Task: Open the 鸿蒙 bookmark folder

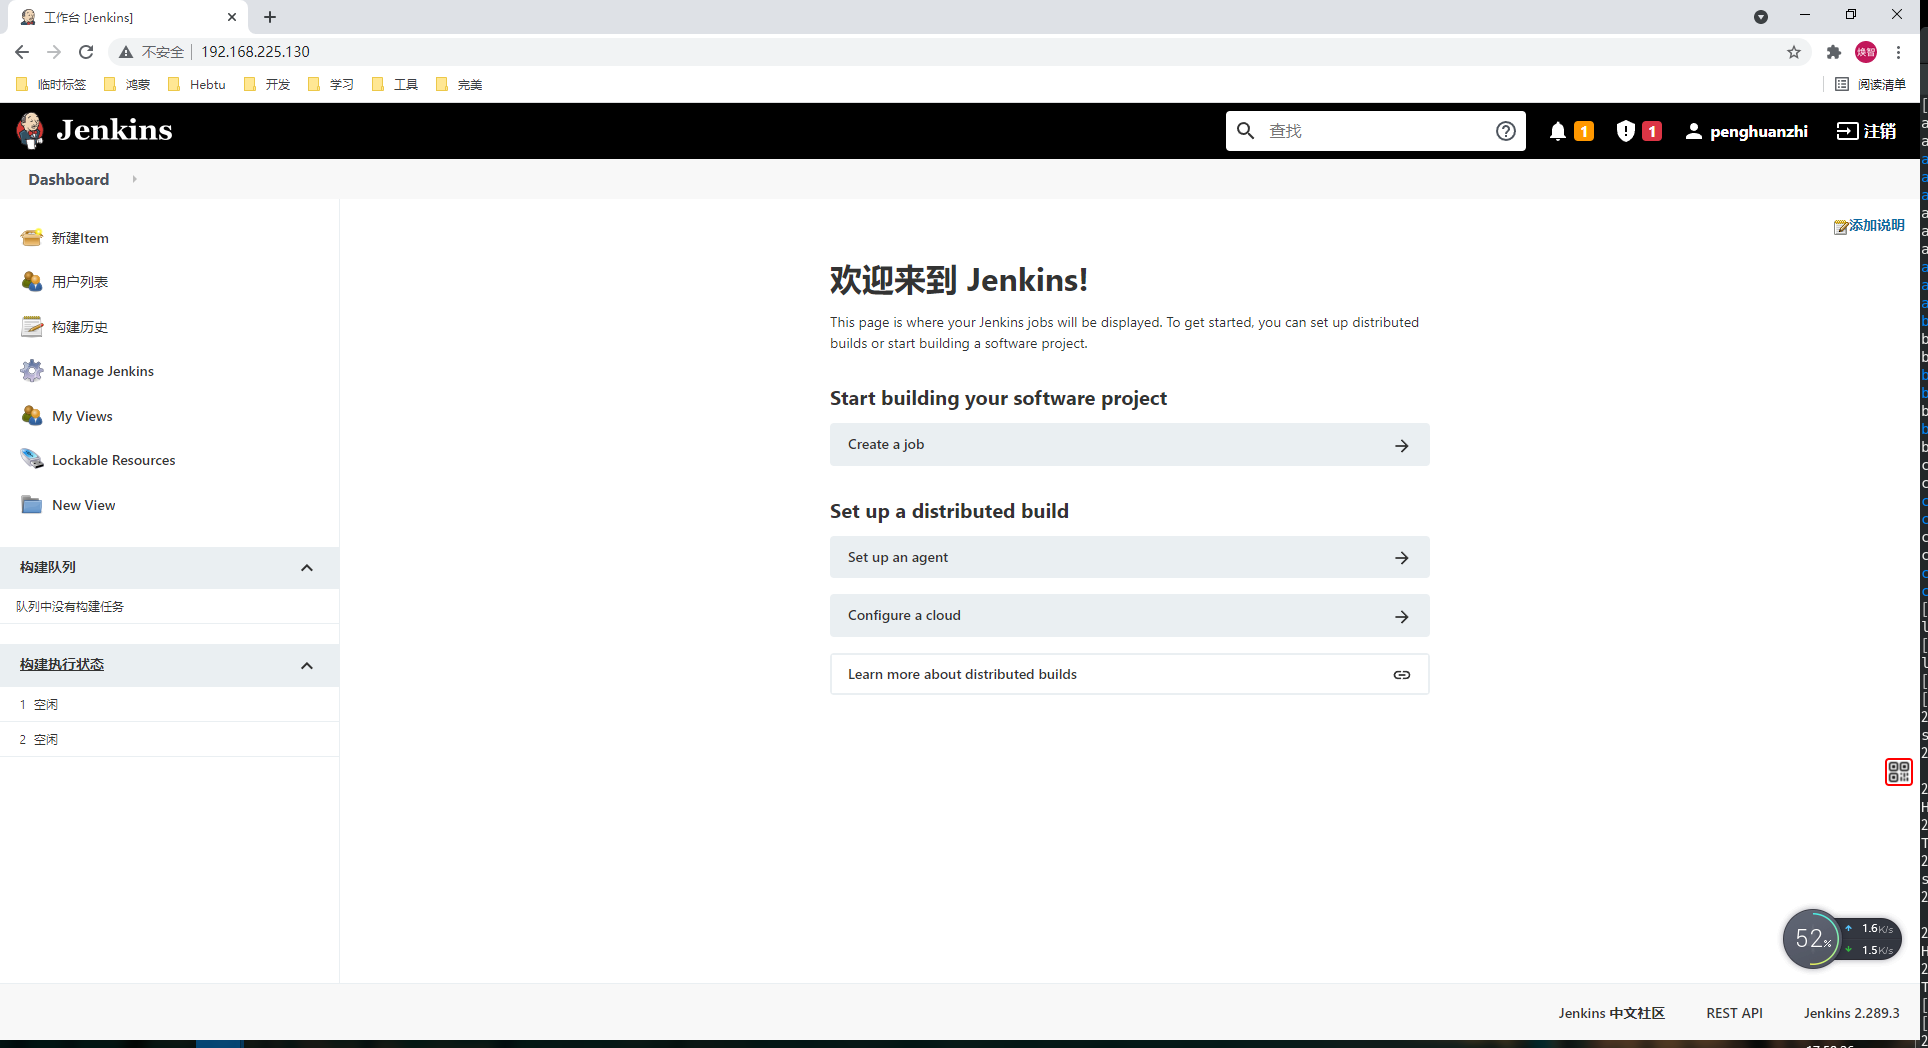Action: click(x=127, y=85)
